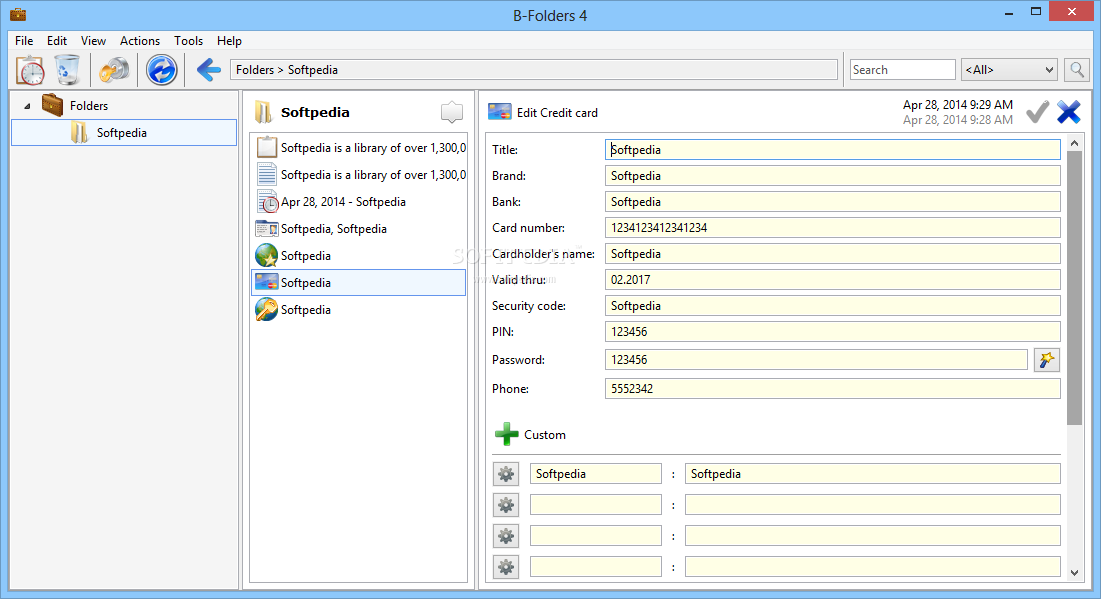Click the Custom label link
This screenshot has height=599, width=1101.
544,435
